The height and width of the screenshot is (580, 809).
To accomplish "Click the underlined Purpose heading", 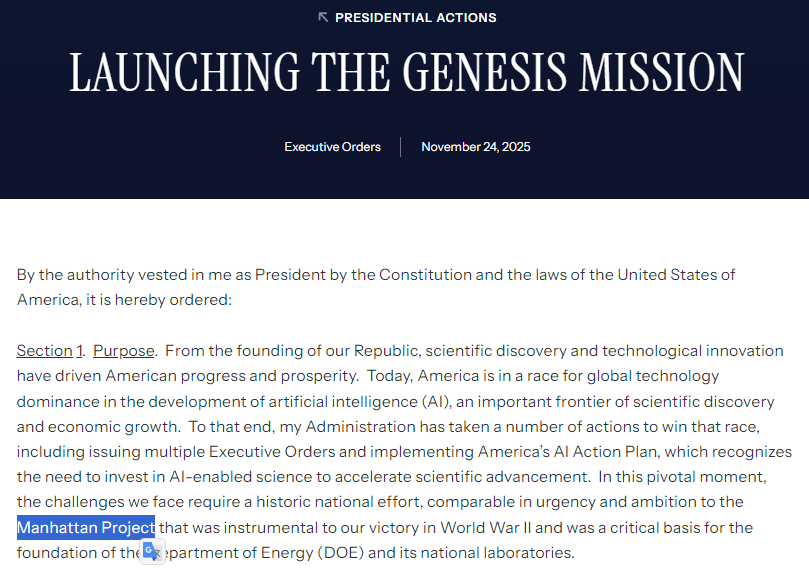I will 124,351.
